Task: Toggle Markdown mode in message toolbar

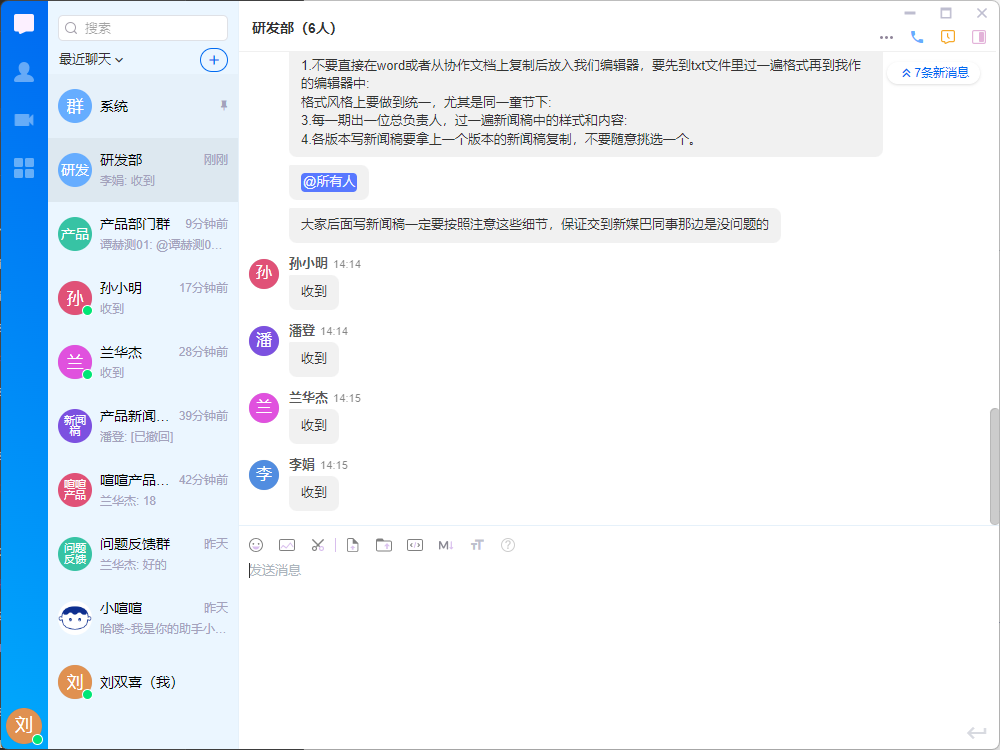Action: coord(446,545)
